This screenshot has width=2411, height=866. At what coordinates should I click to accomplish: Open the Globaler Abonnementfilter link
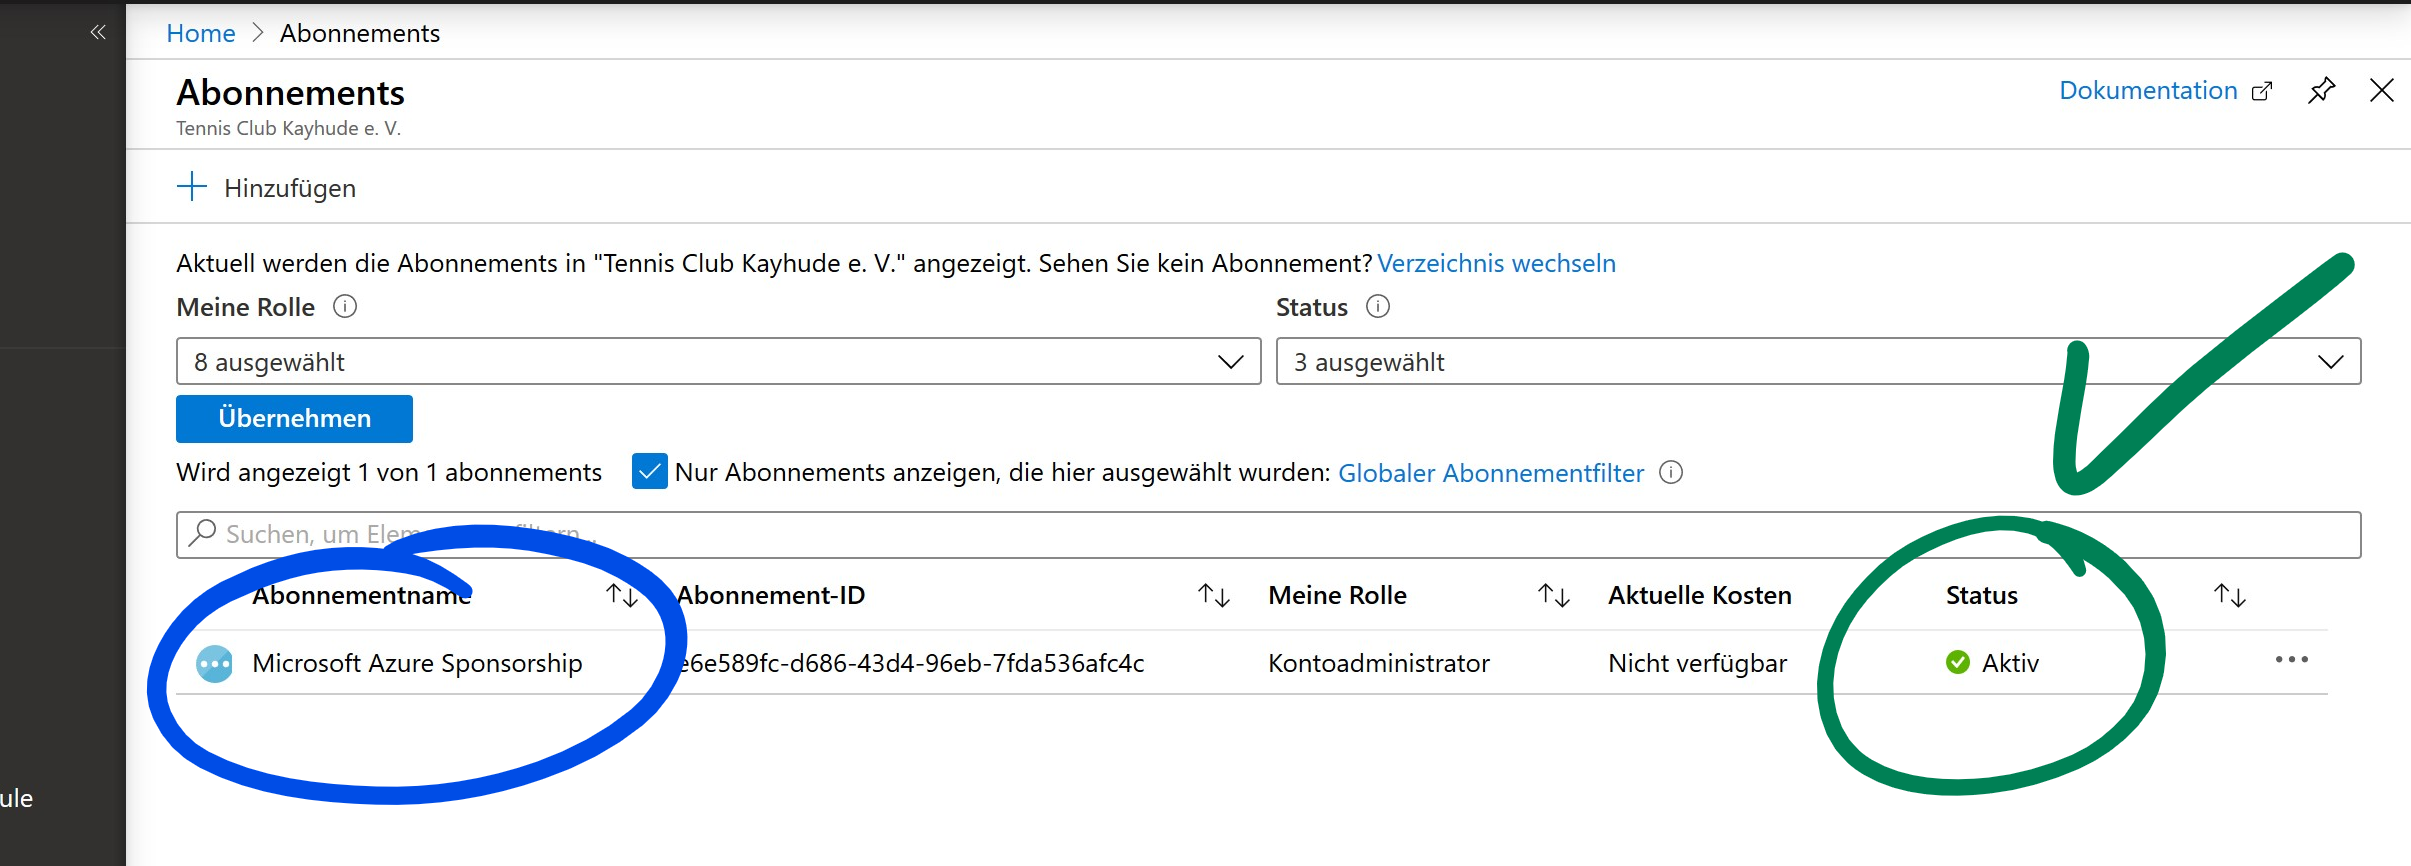(1490, 473)
